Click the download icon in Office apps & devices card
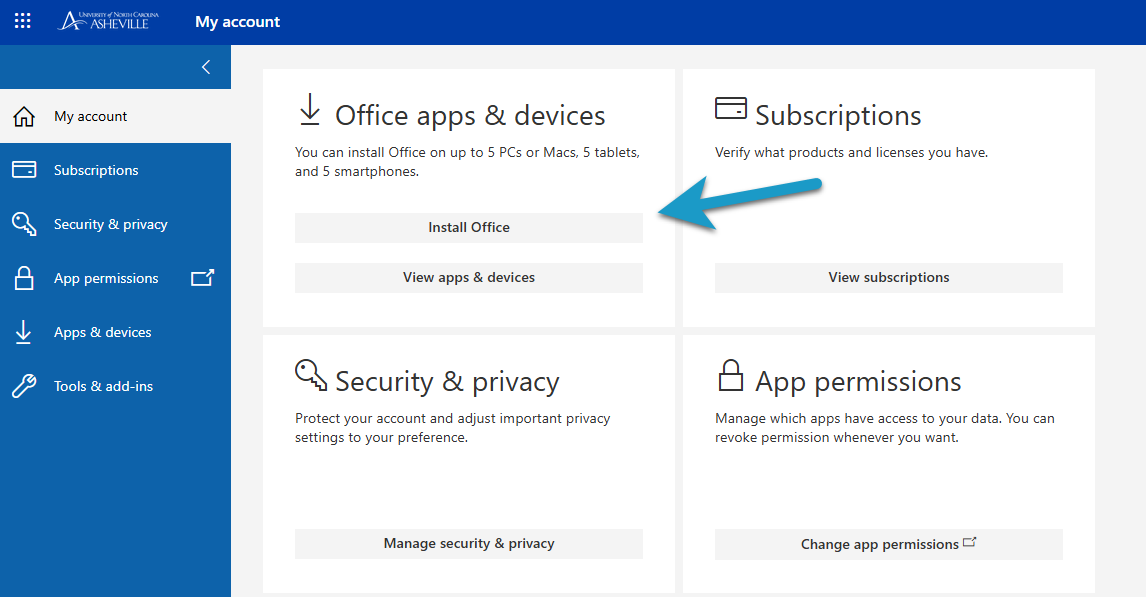 click(x=310, y=109)
